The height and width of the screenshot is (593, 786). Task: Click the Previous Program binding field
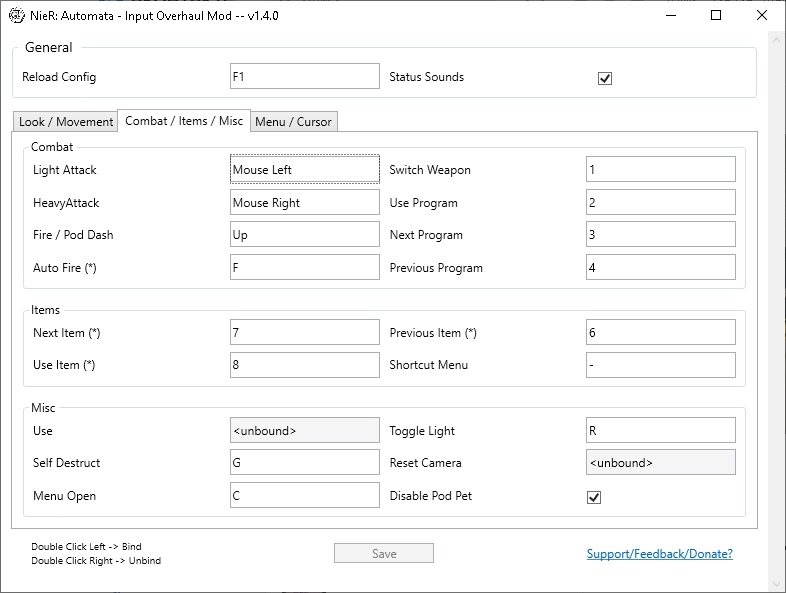[661, 267]
